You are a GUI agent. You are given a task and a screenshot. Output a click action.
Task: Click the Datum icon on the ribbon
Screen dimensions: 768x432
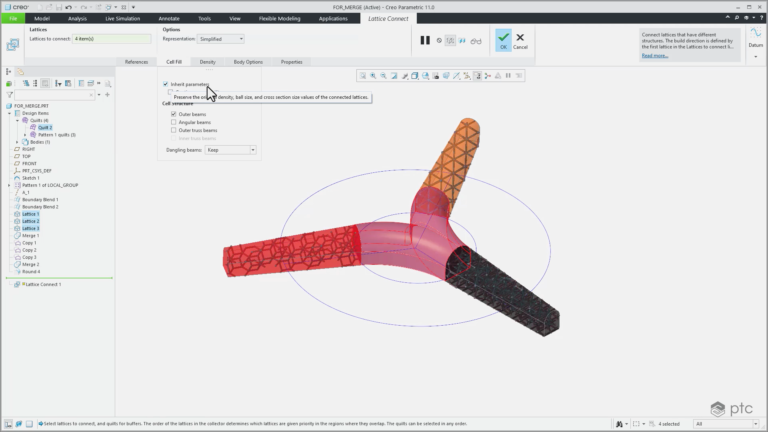755,37
